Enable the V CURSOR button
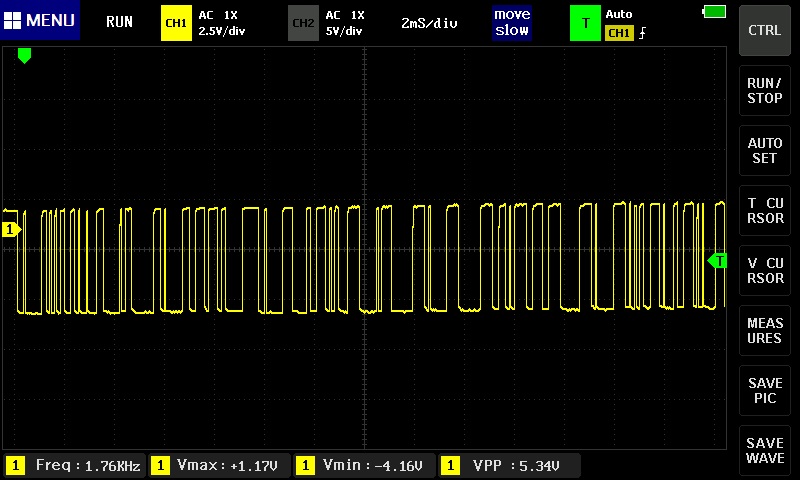Viewport: 800px width, 480px height. (765, 270)
